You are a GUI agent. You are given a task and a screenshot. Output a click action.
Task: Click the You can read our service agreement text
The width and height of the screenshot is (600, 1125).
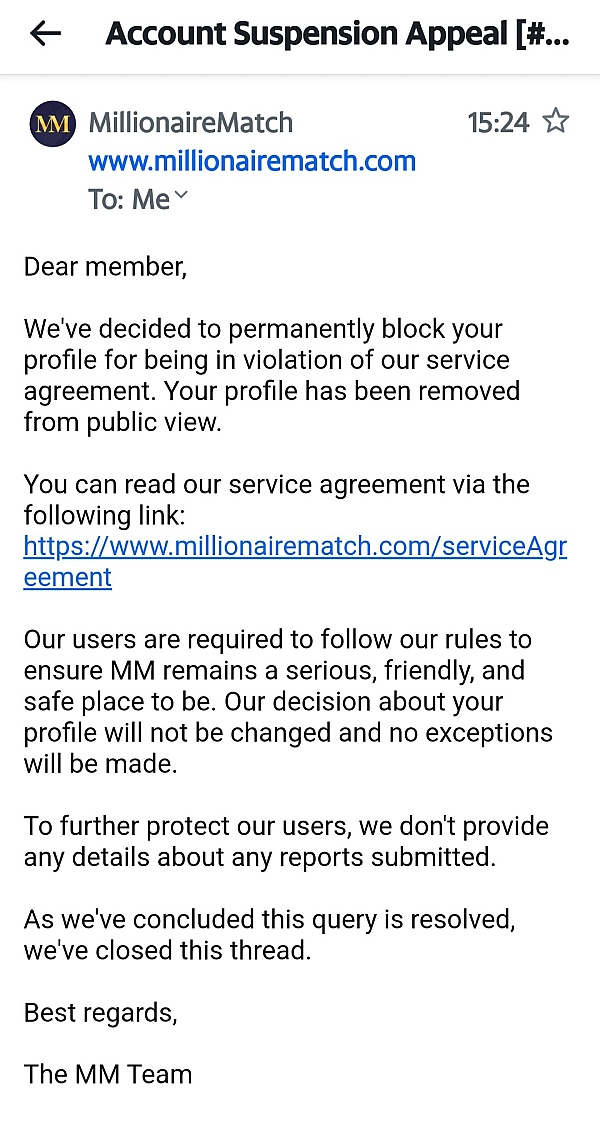[276, 499]
